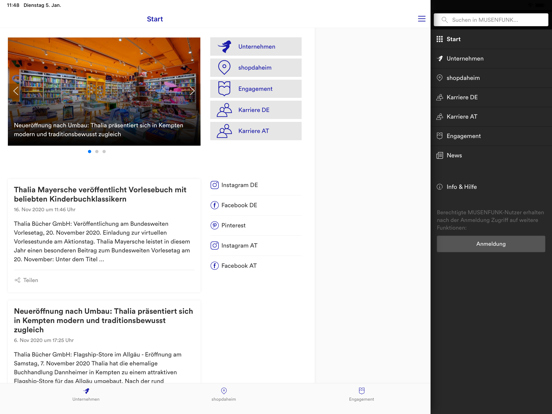Click the Start page title
The height and width of the screenshot is (414, 552).
click(x=155, y=19)
